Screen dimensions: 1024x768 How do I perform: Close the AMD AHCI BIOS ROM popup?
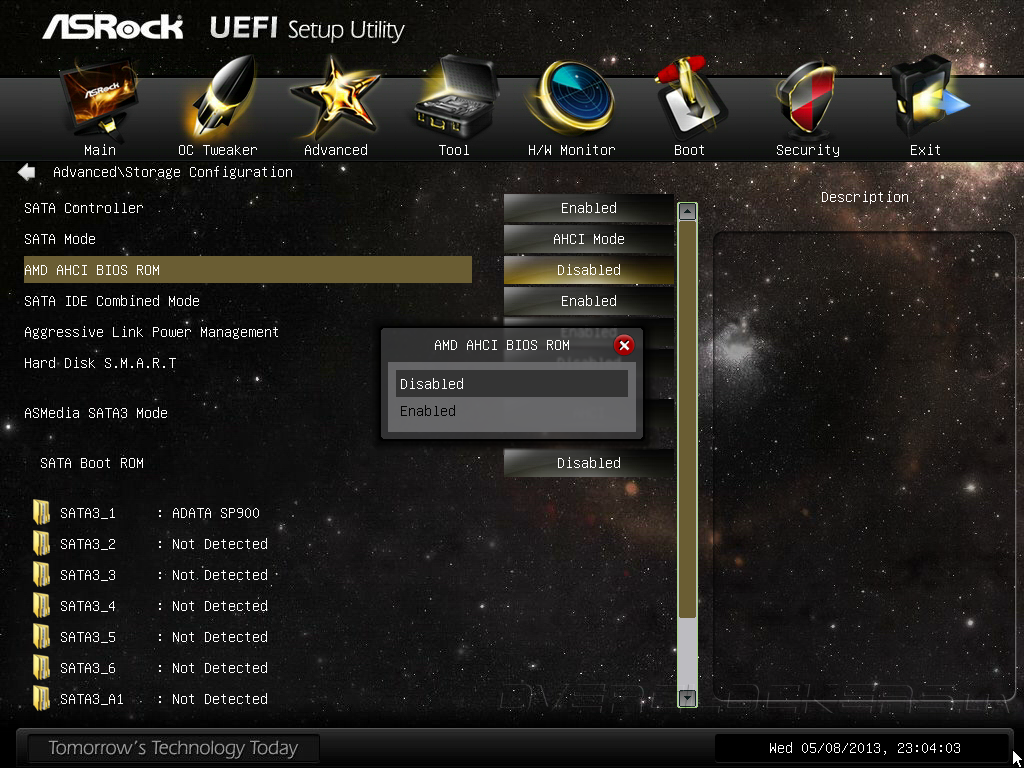[x=624, y=345]
